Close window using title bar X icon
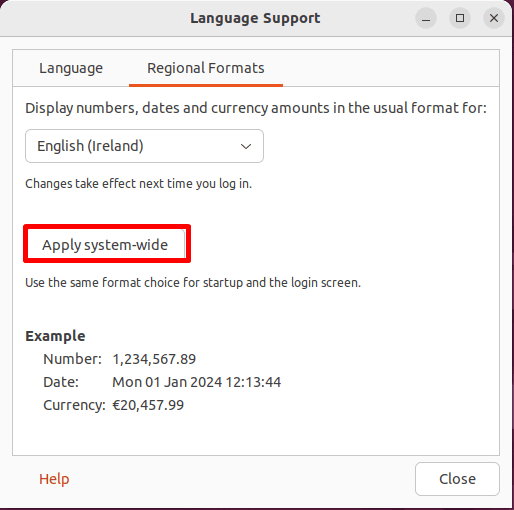514x510 pixels. click(x=494, y=18)
